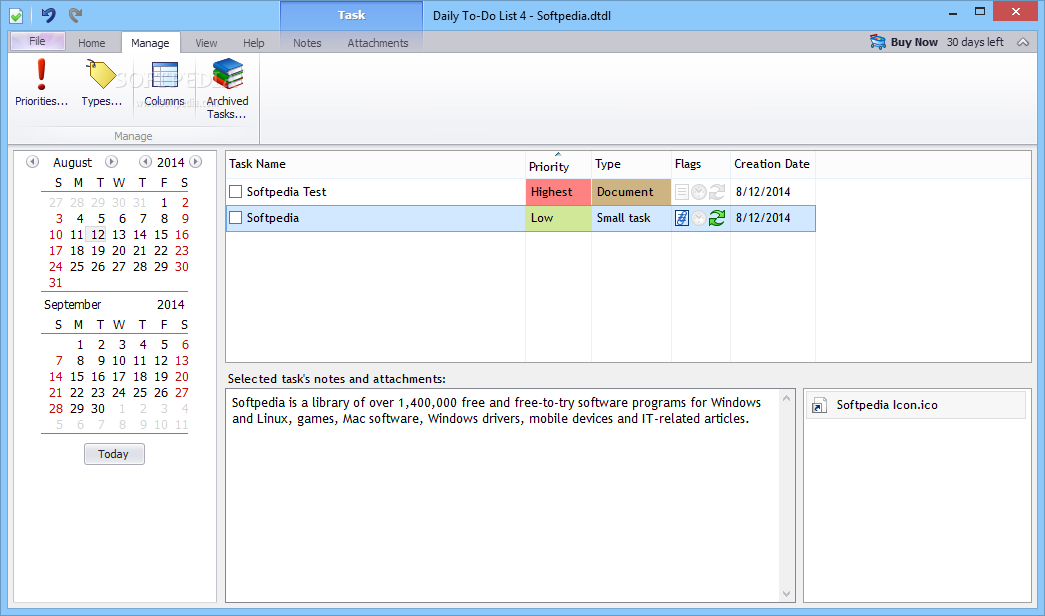Click Highest priority cell for Softpedia Test
Viewport: 1045px width, 616px height.
pos(558,192)
